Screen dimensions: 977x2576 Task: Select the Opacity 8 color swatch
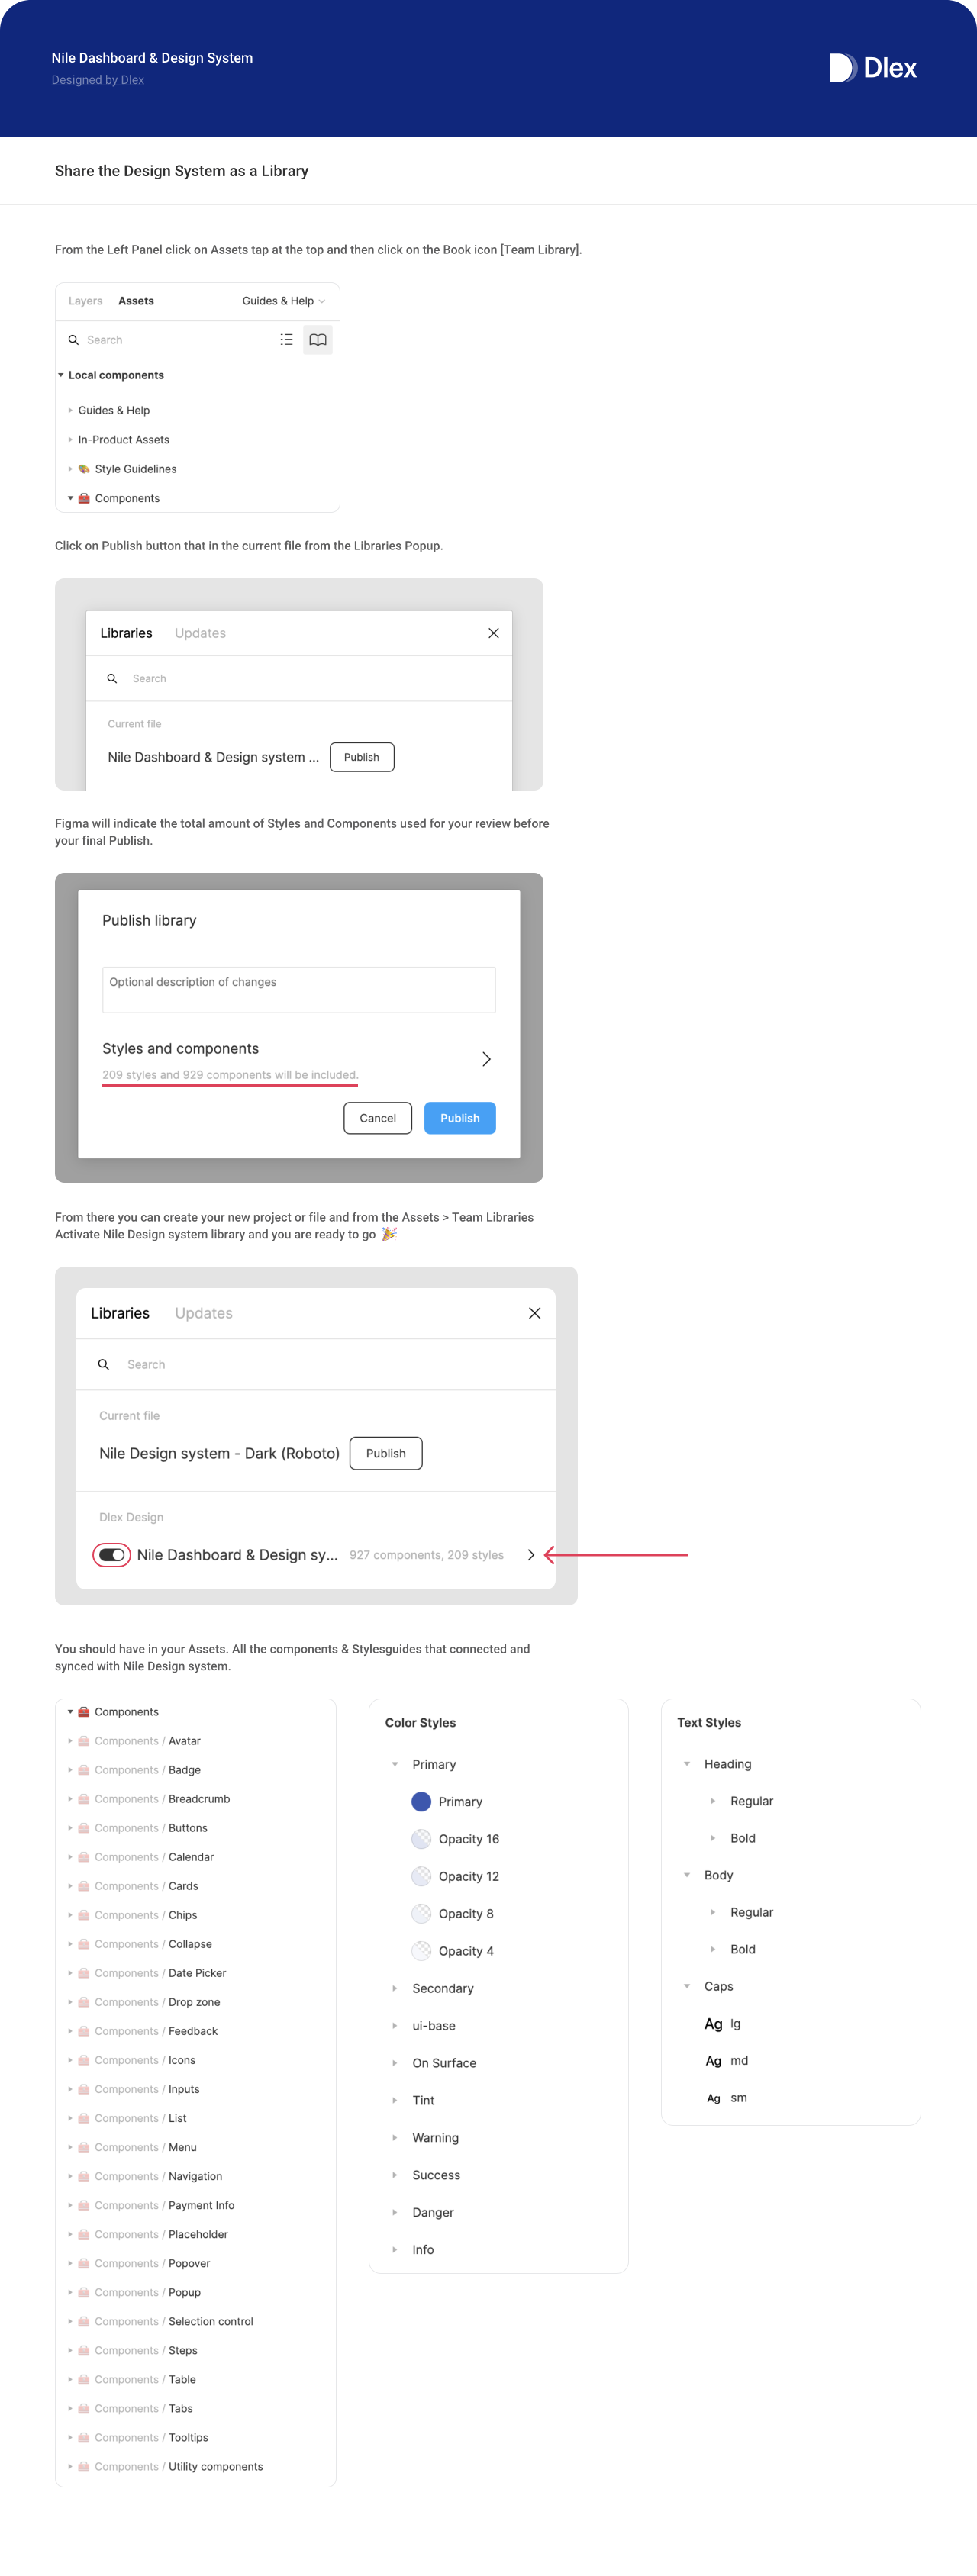421,1913
